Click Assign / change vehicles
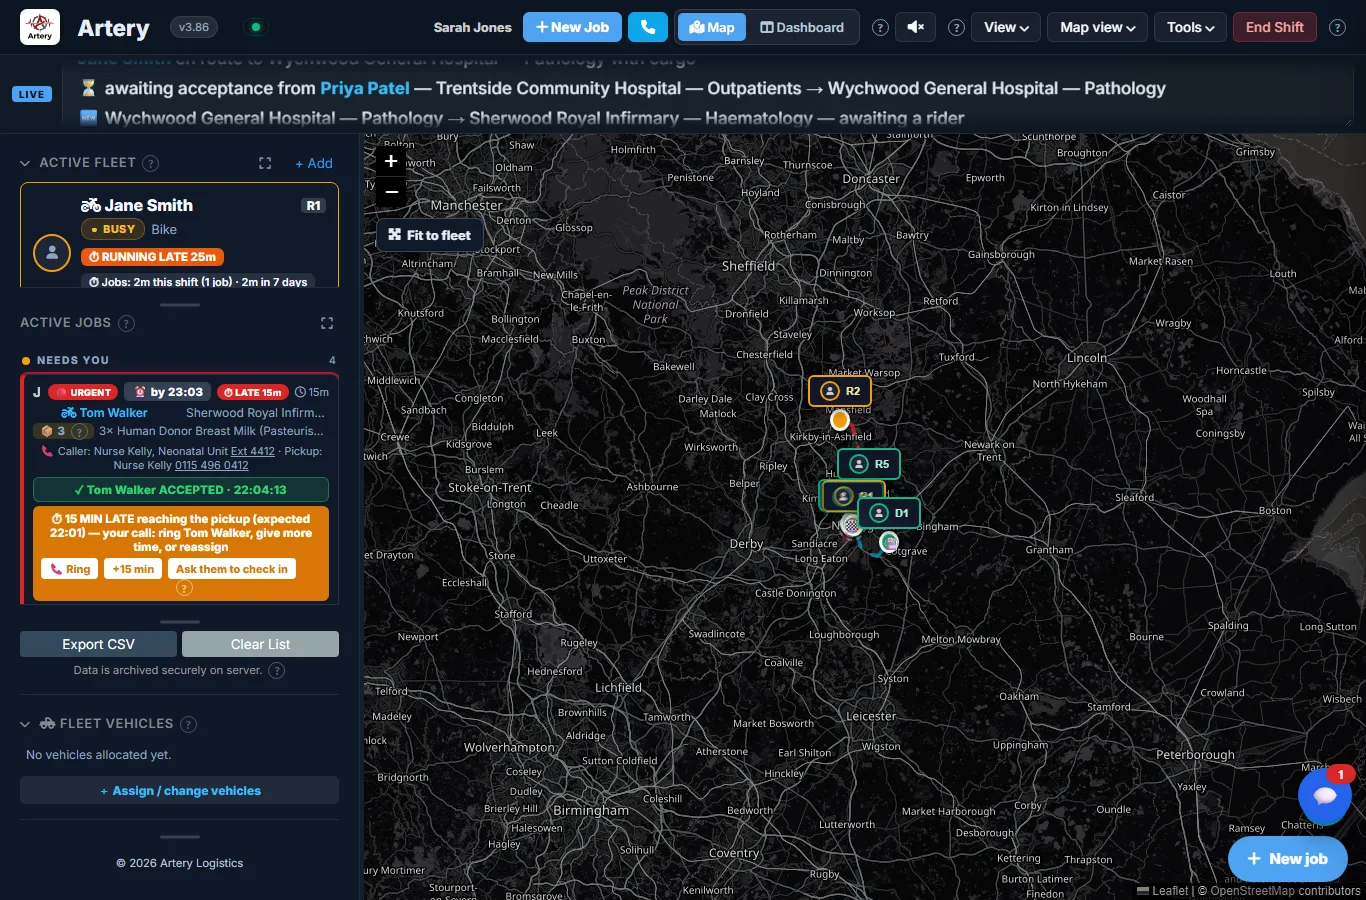 [x=180, y=790]
